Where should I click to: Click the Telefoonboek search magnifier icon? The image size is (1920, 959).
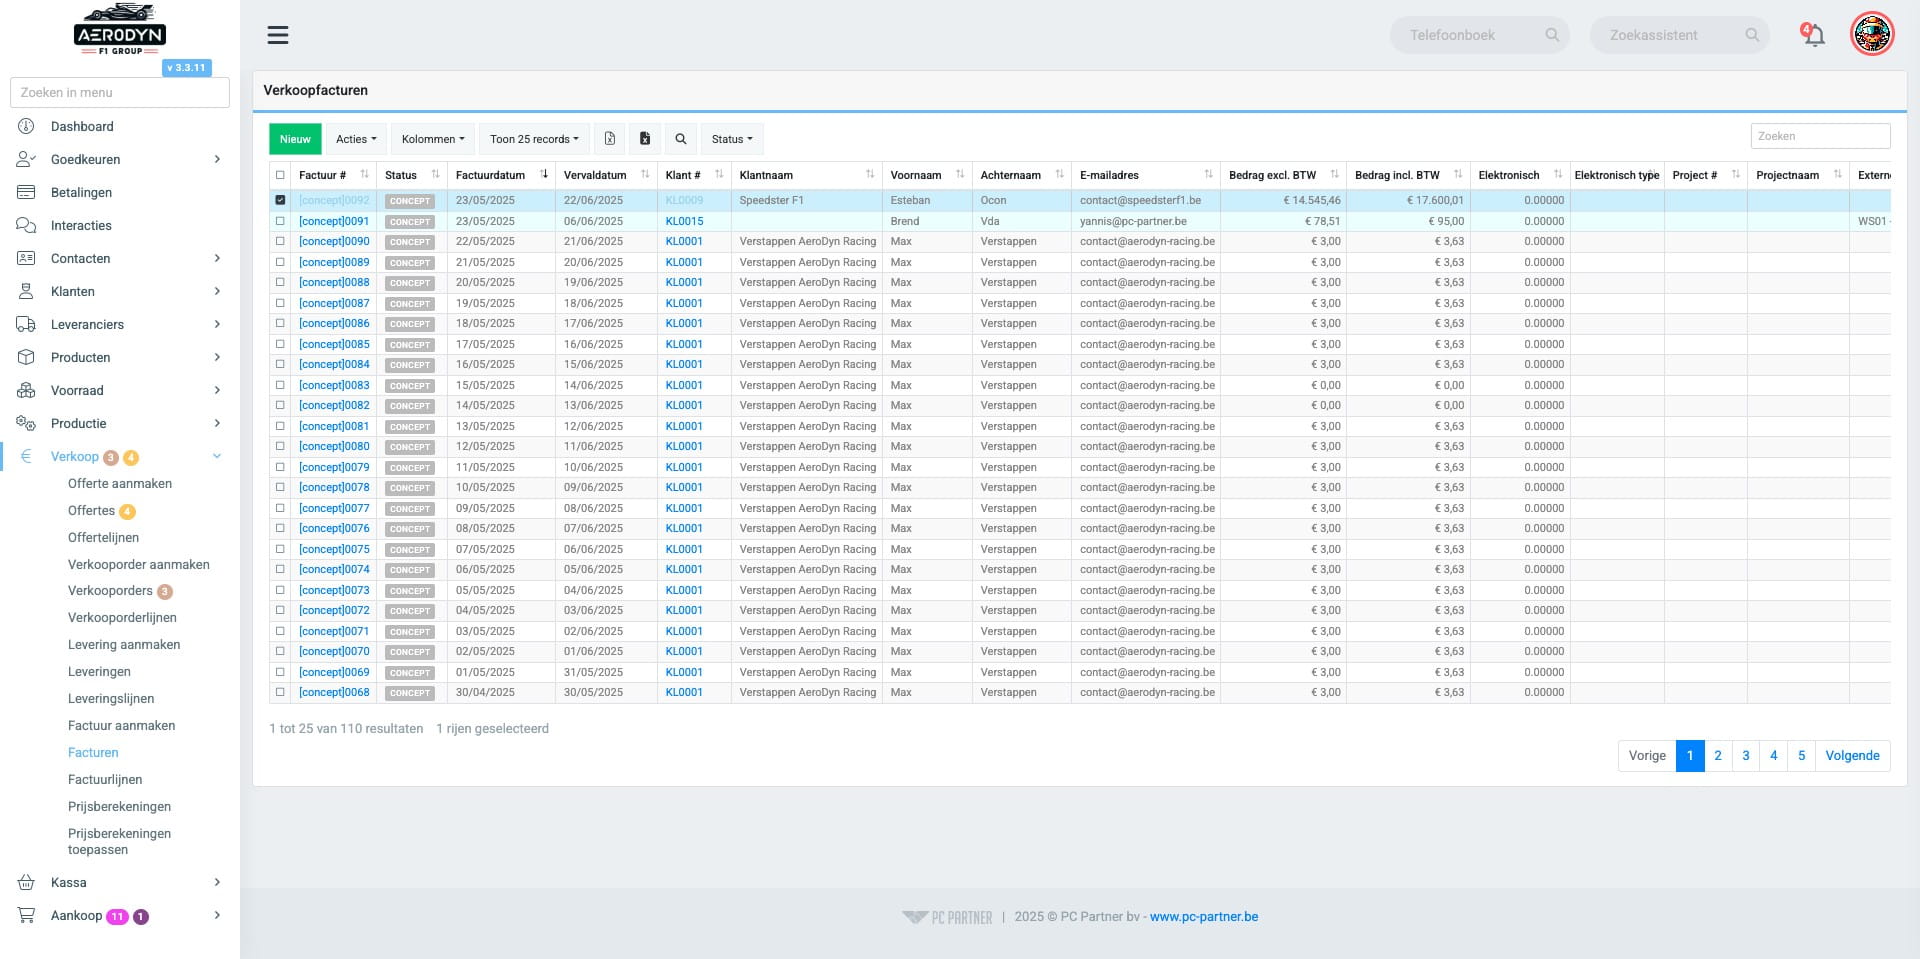pos(1552,35)
